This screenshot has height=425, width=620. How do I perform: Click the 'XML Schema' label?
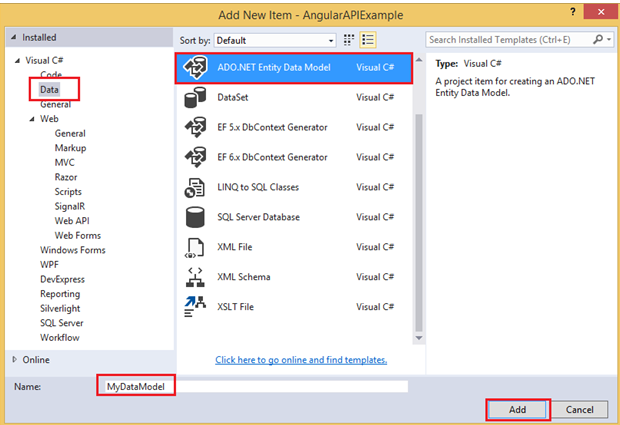coord(244,277)
